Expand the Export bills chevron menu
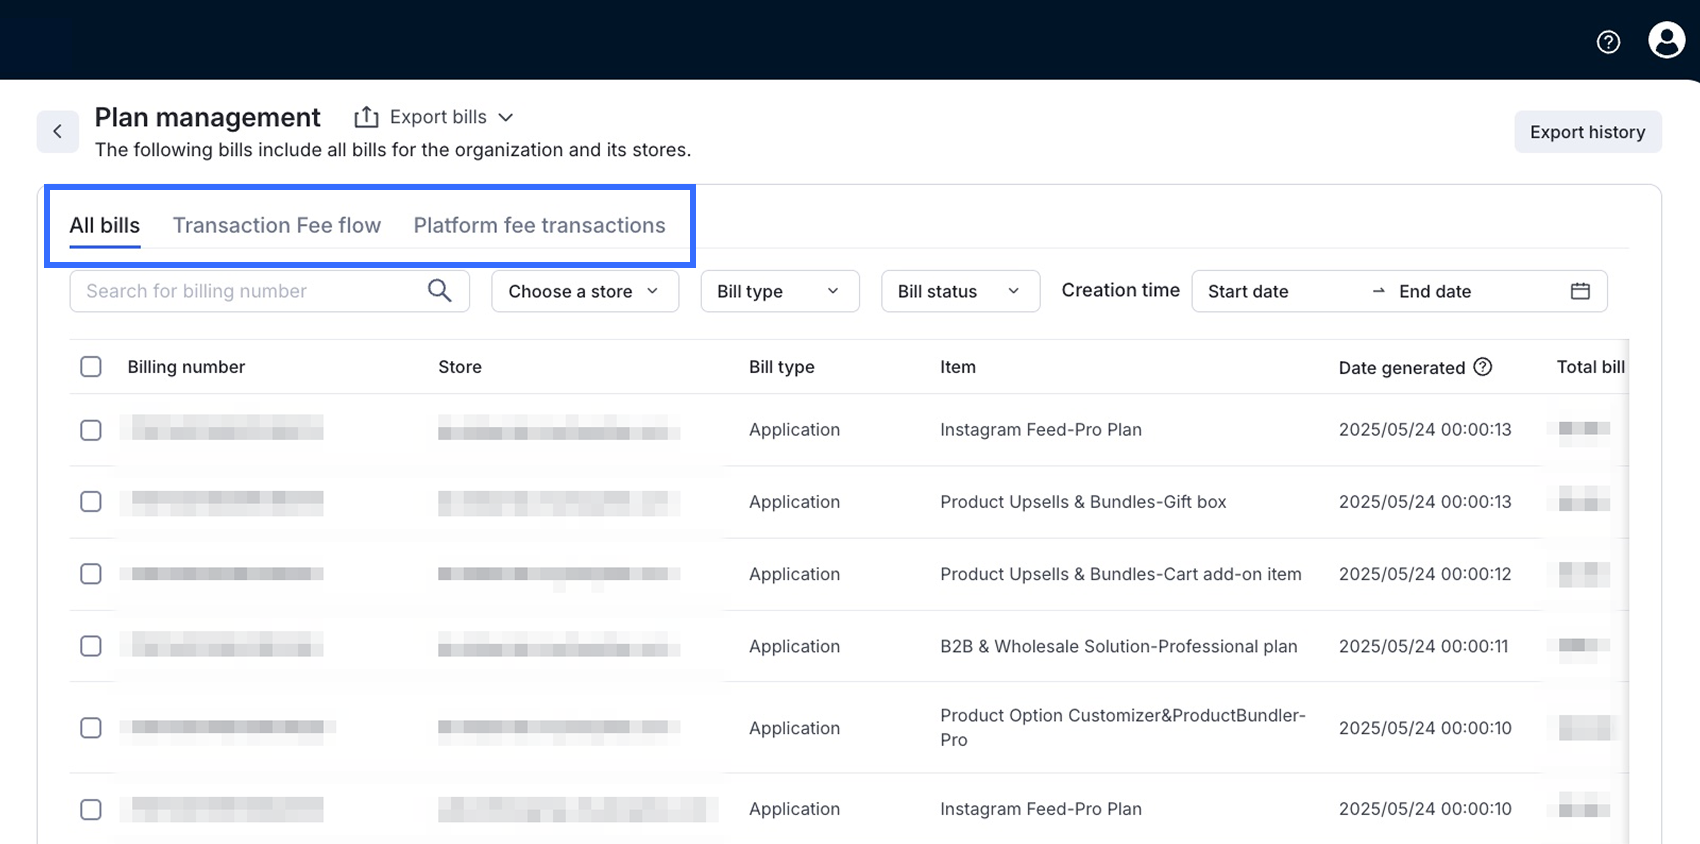The height and width of the screenshot is (844, 1700). click(x=506, y=117)
